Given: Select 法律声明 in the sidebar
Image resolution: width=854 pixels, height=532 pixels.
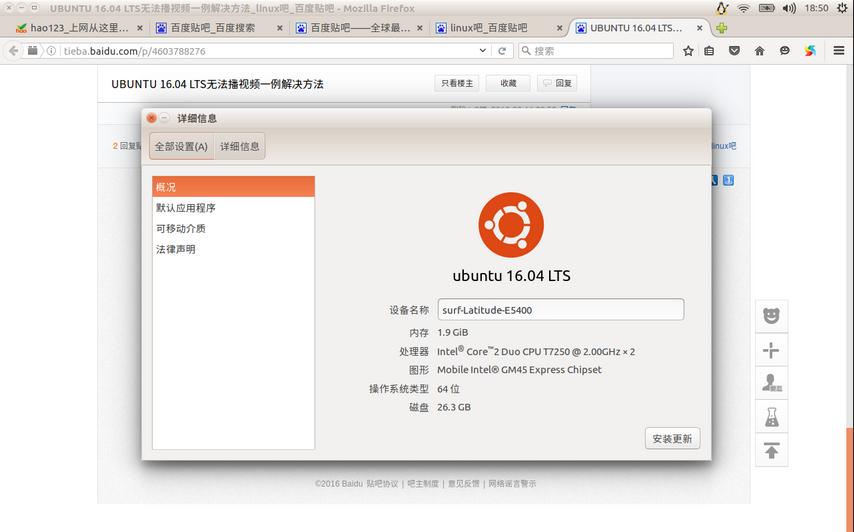Looking at the screenshot, I should click(233, 249).
